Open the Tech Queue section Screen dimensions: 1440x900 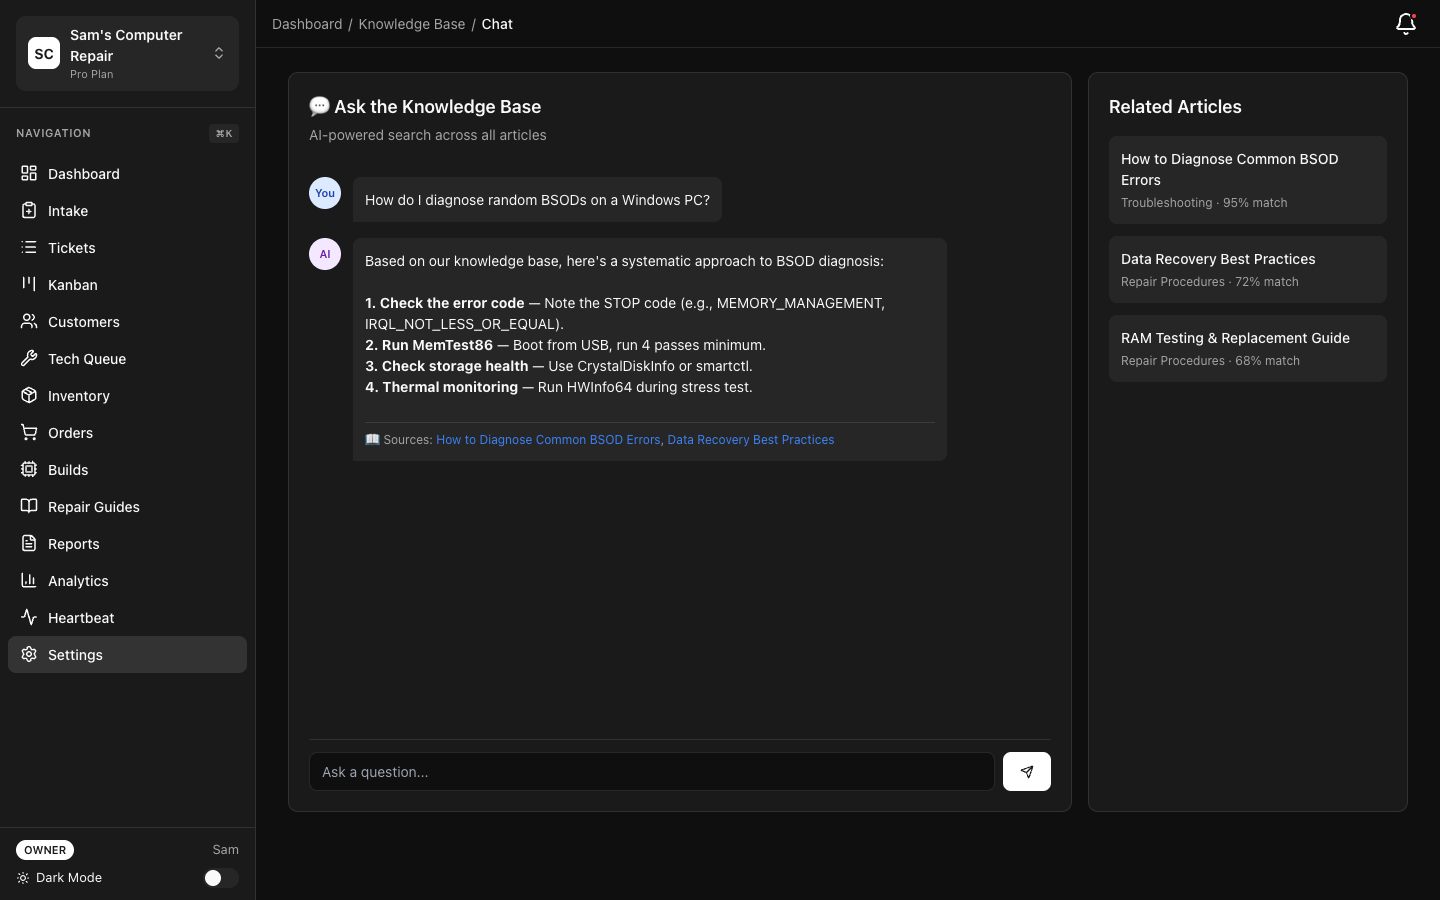pyautogui.click(x=85, y=358)
